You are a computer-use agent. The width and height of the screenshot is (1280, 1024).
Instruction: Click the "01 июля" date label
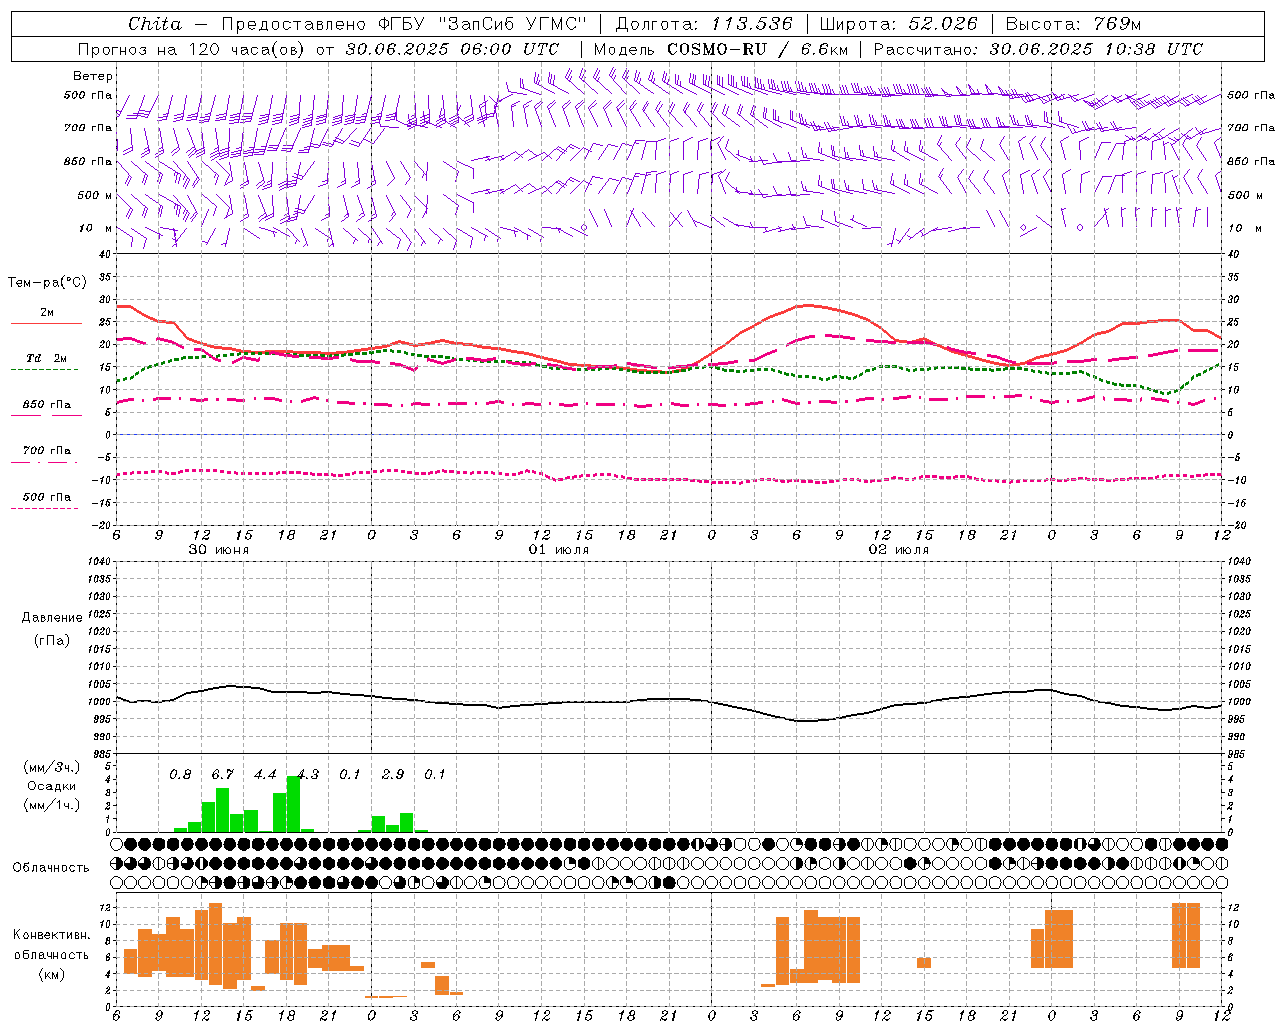coord(559,550)
